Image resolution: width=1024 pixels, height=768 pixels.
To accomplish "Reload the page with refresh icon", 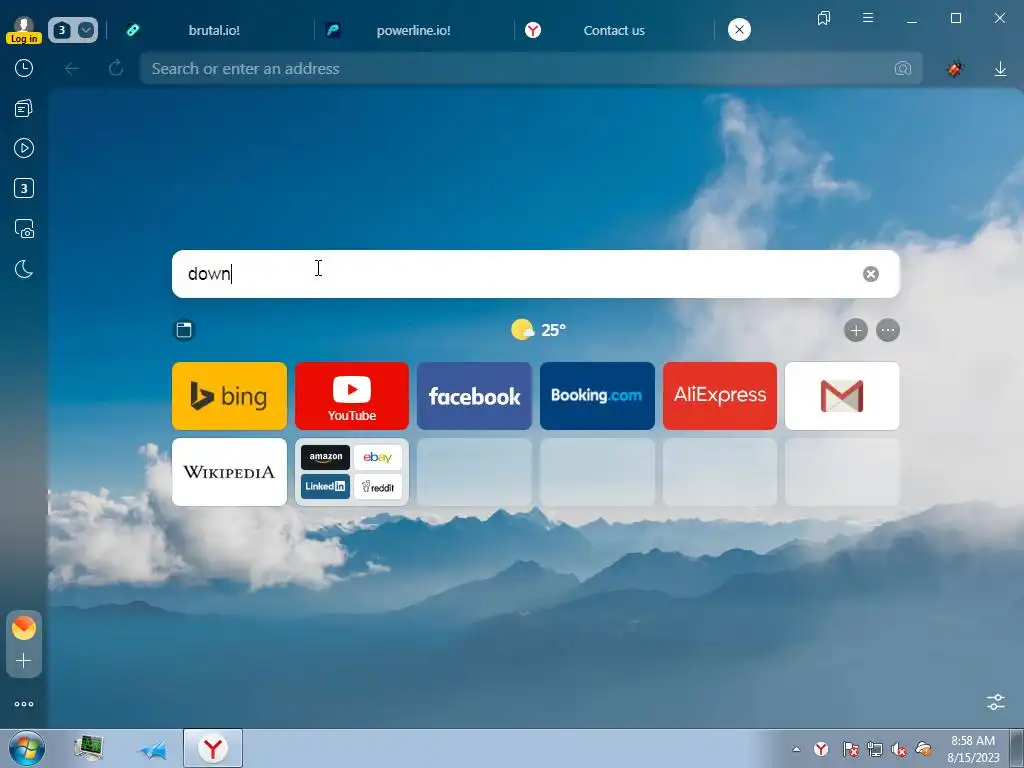I will (x=116, y=68).
